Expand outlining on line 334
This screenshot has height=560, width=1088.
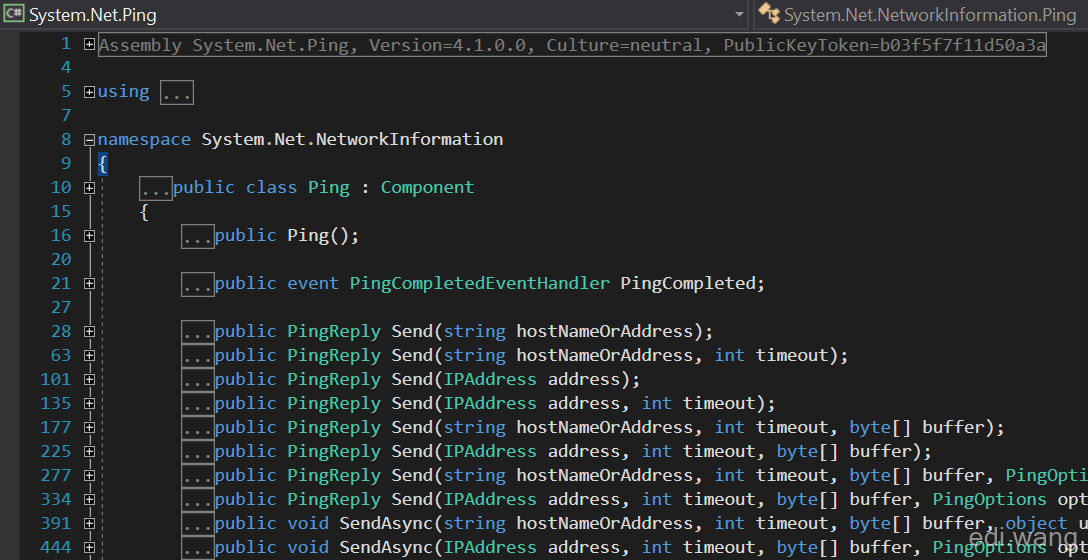[89, 500]
